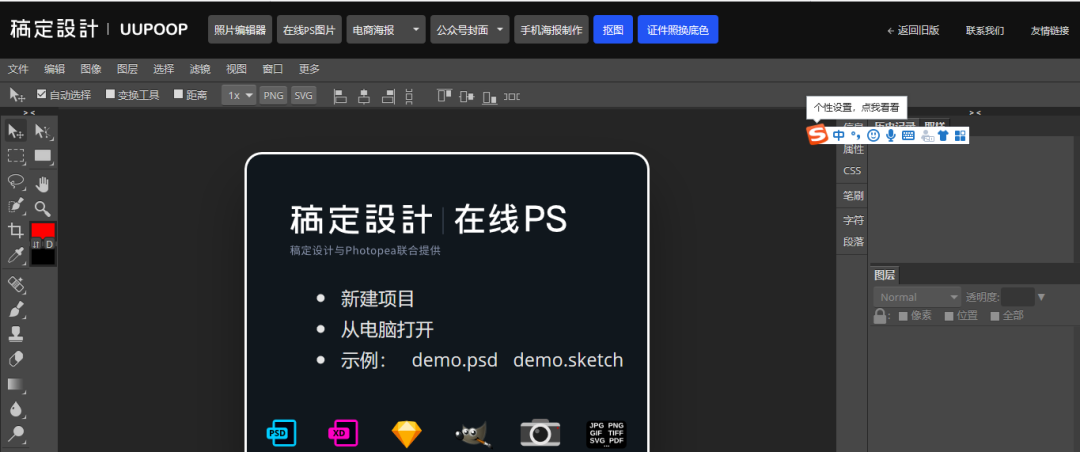This screenshot has height=452, width=1080.
Task: Open the 图像 menu
Action: pos(91,69)
